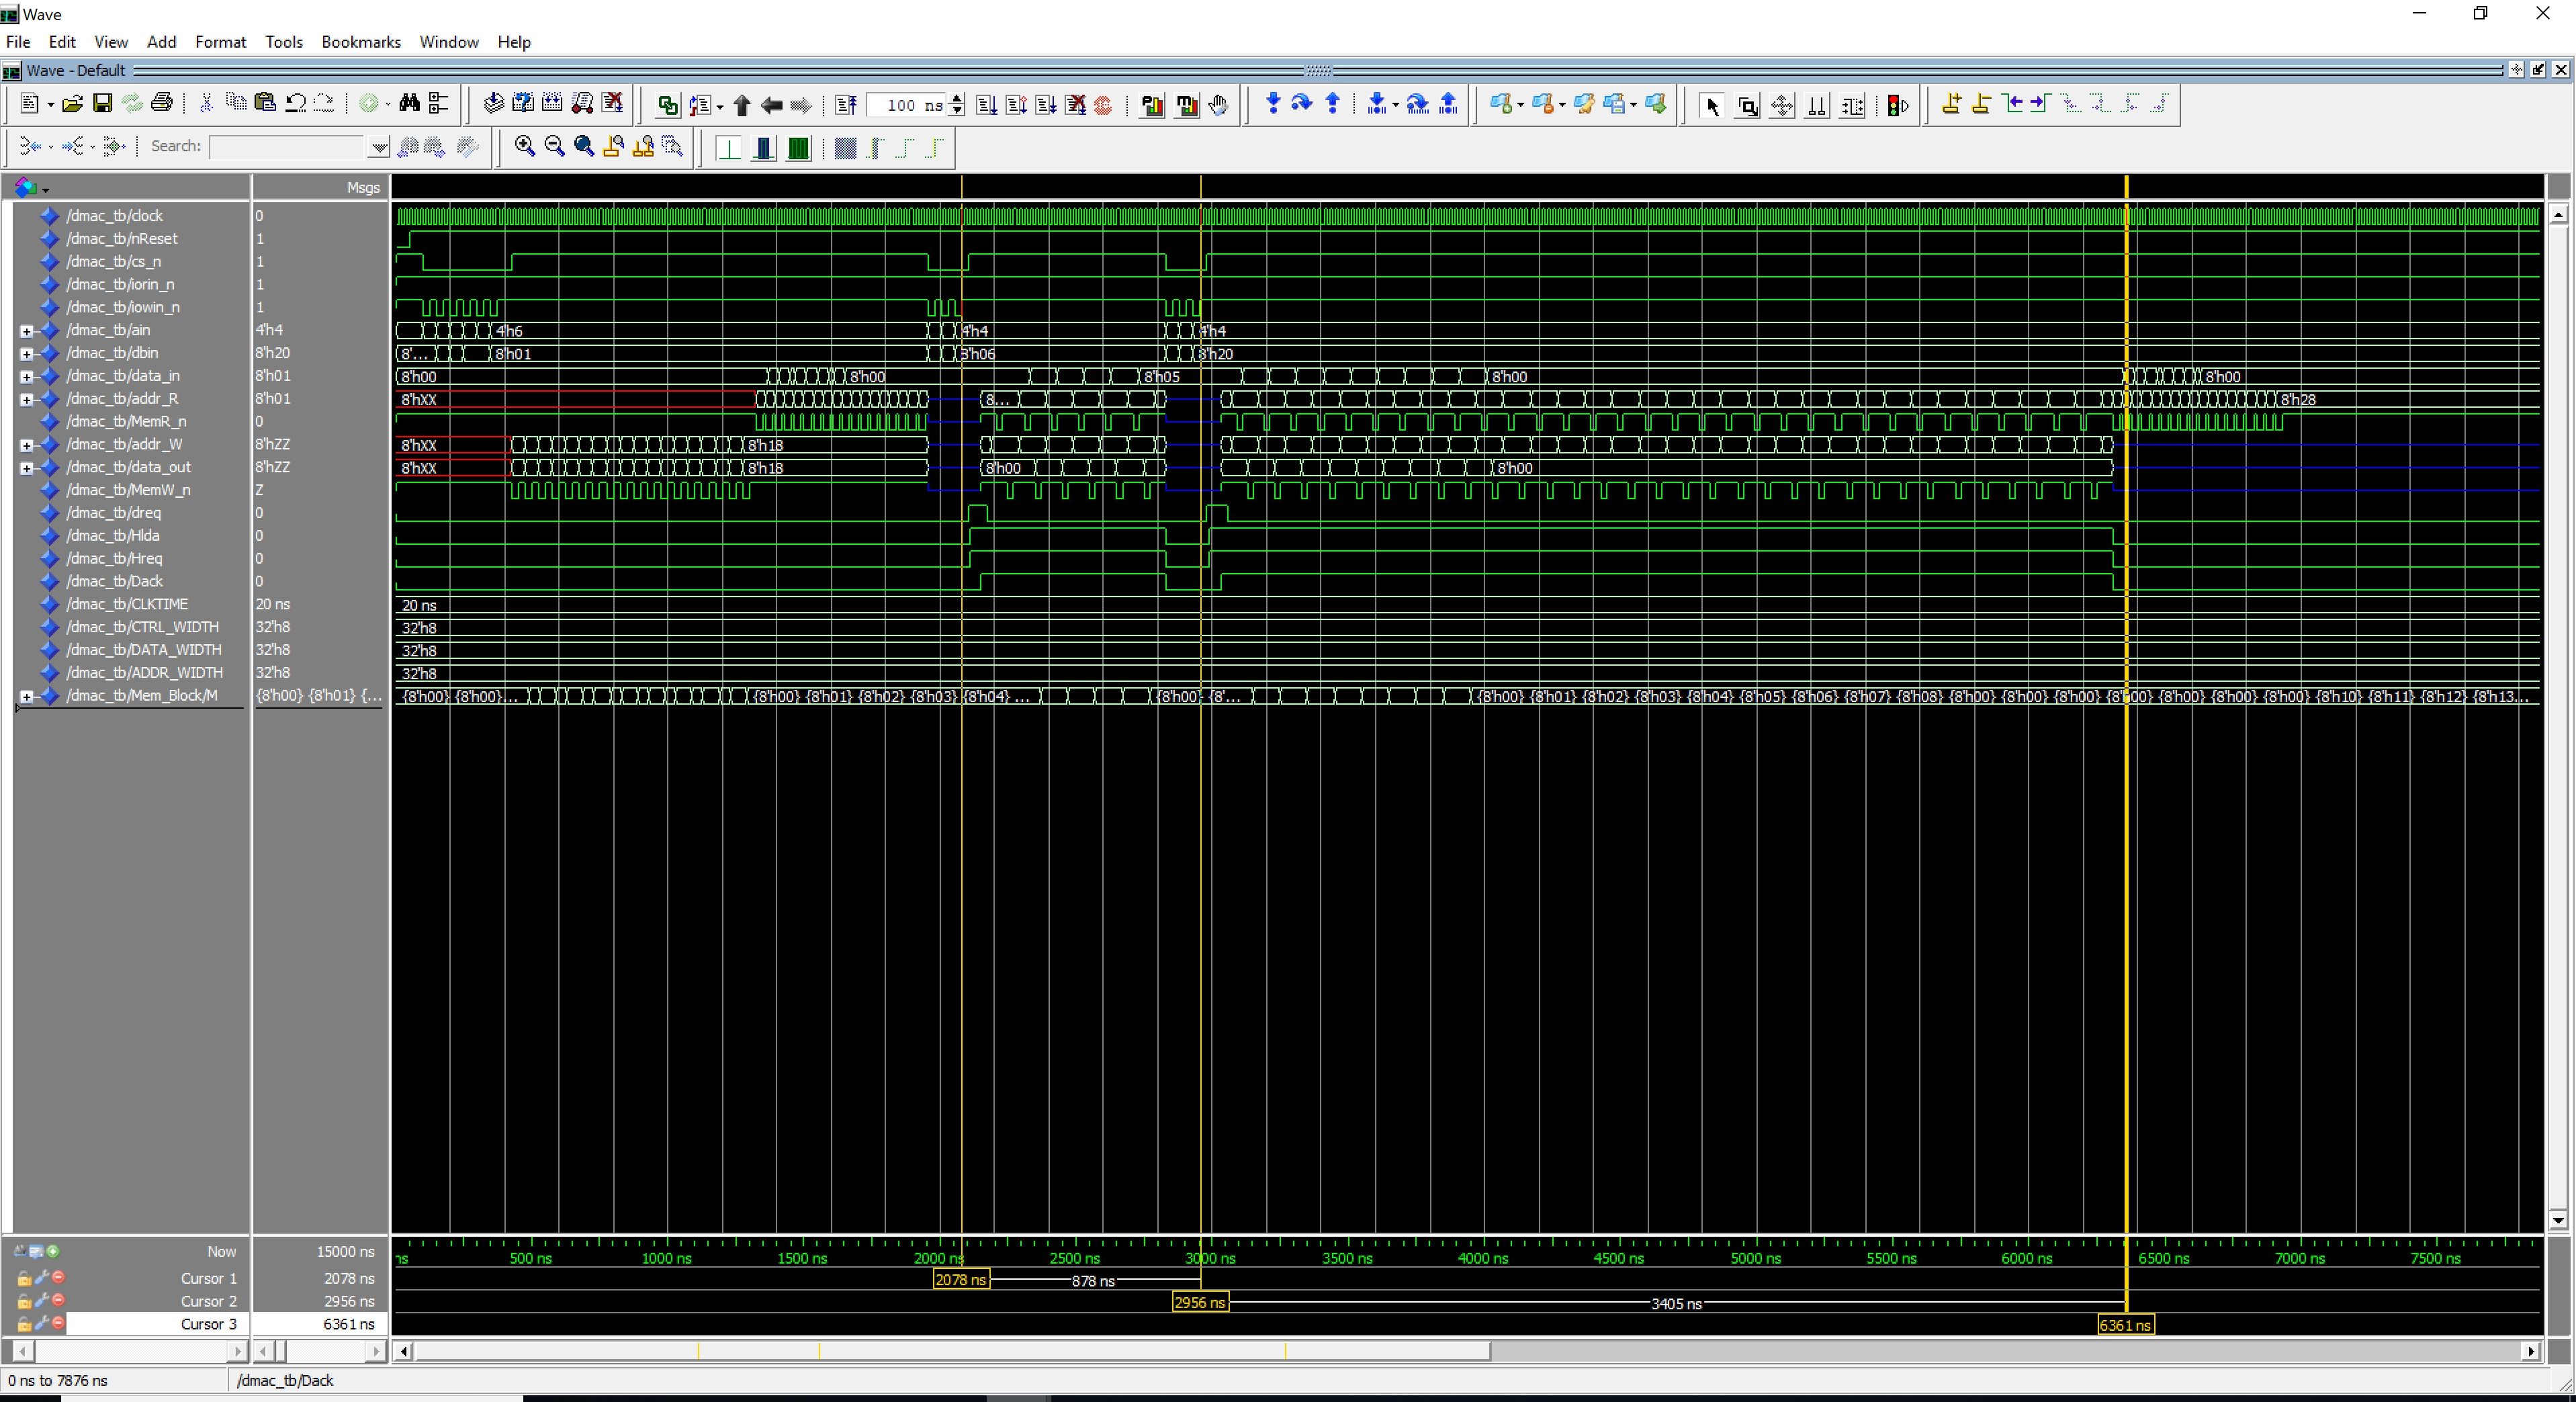Open the Search field dropdown arrow

378,147
